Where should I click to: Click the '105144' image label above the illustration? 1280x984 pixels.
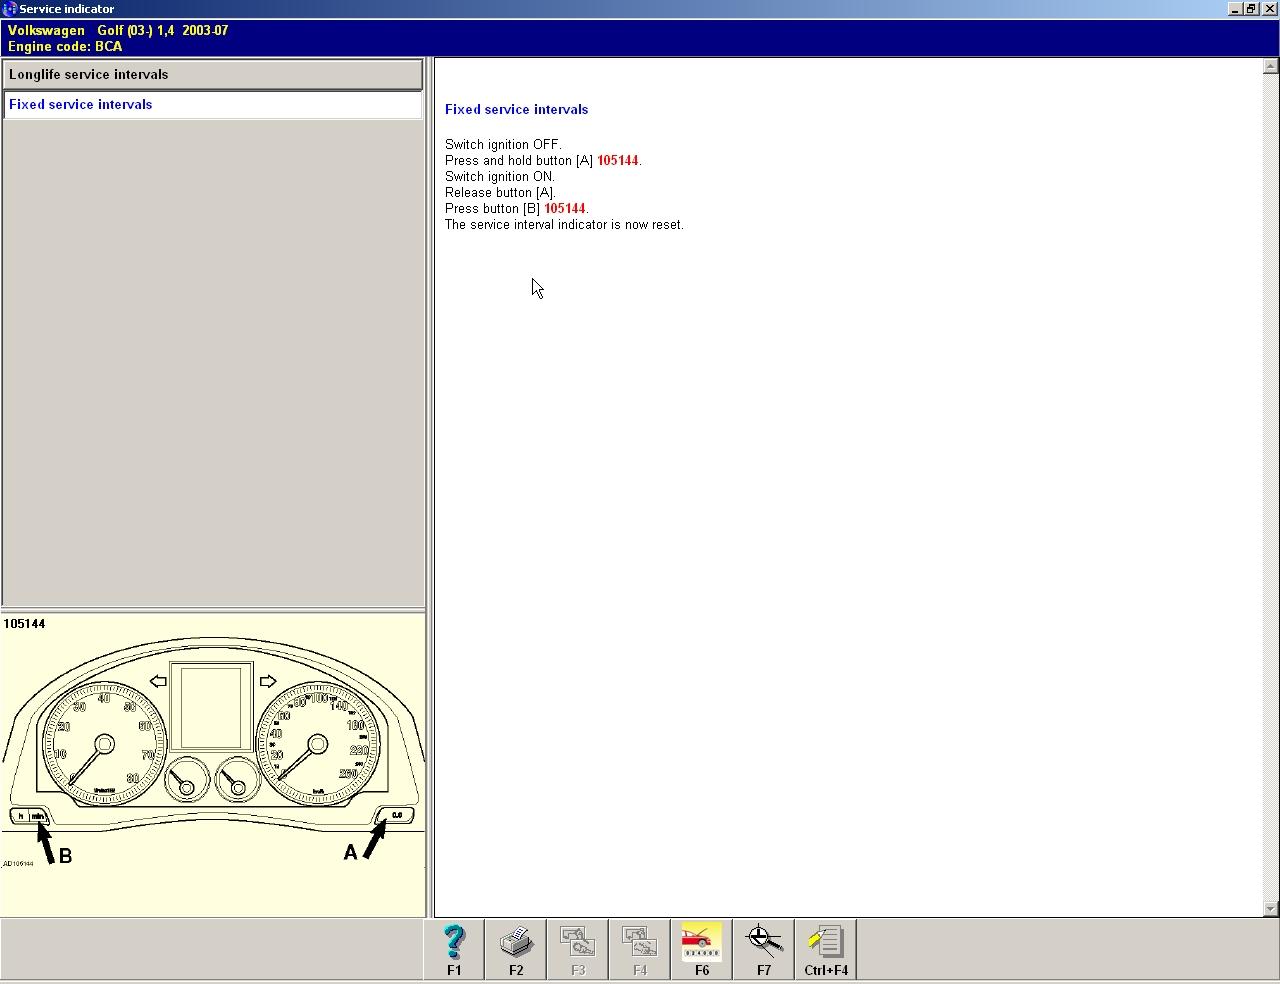click(x=24, y=624)
